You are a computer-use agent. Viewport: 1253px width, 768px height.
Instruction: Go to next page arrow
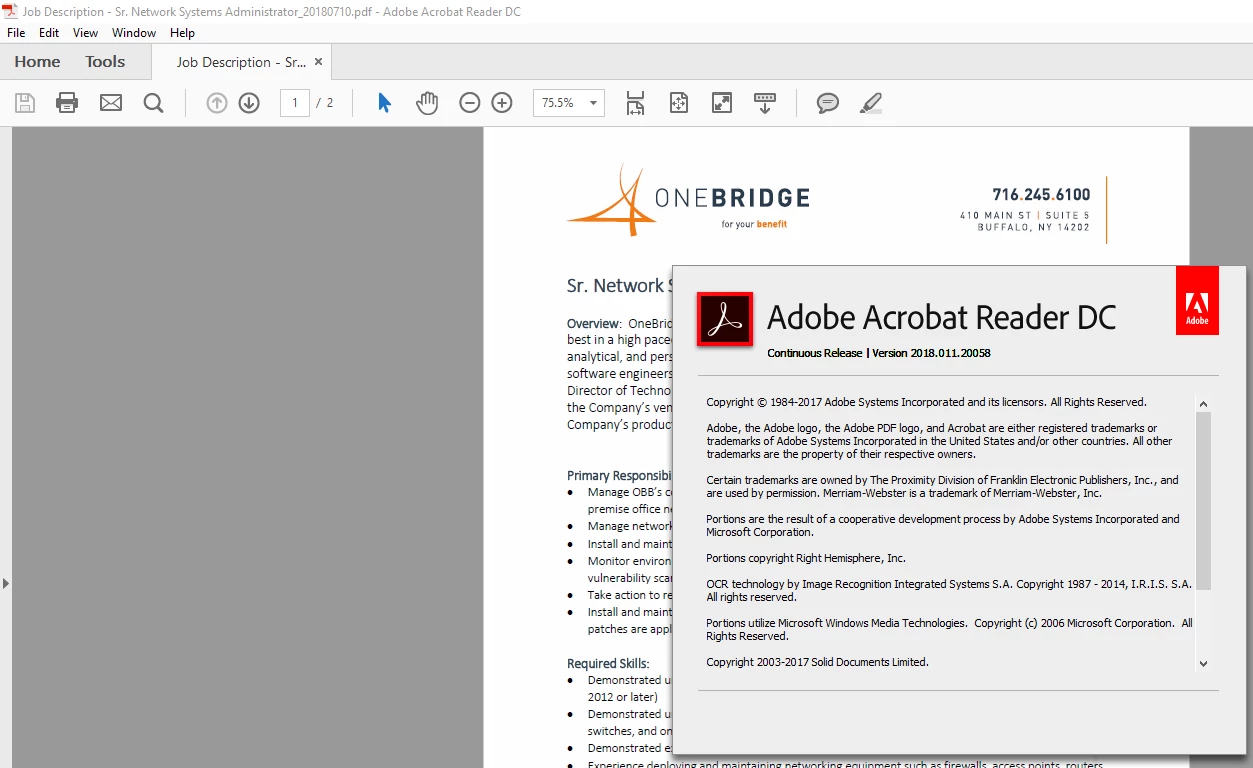click(249, 103)
